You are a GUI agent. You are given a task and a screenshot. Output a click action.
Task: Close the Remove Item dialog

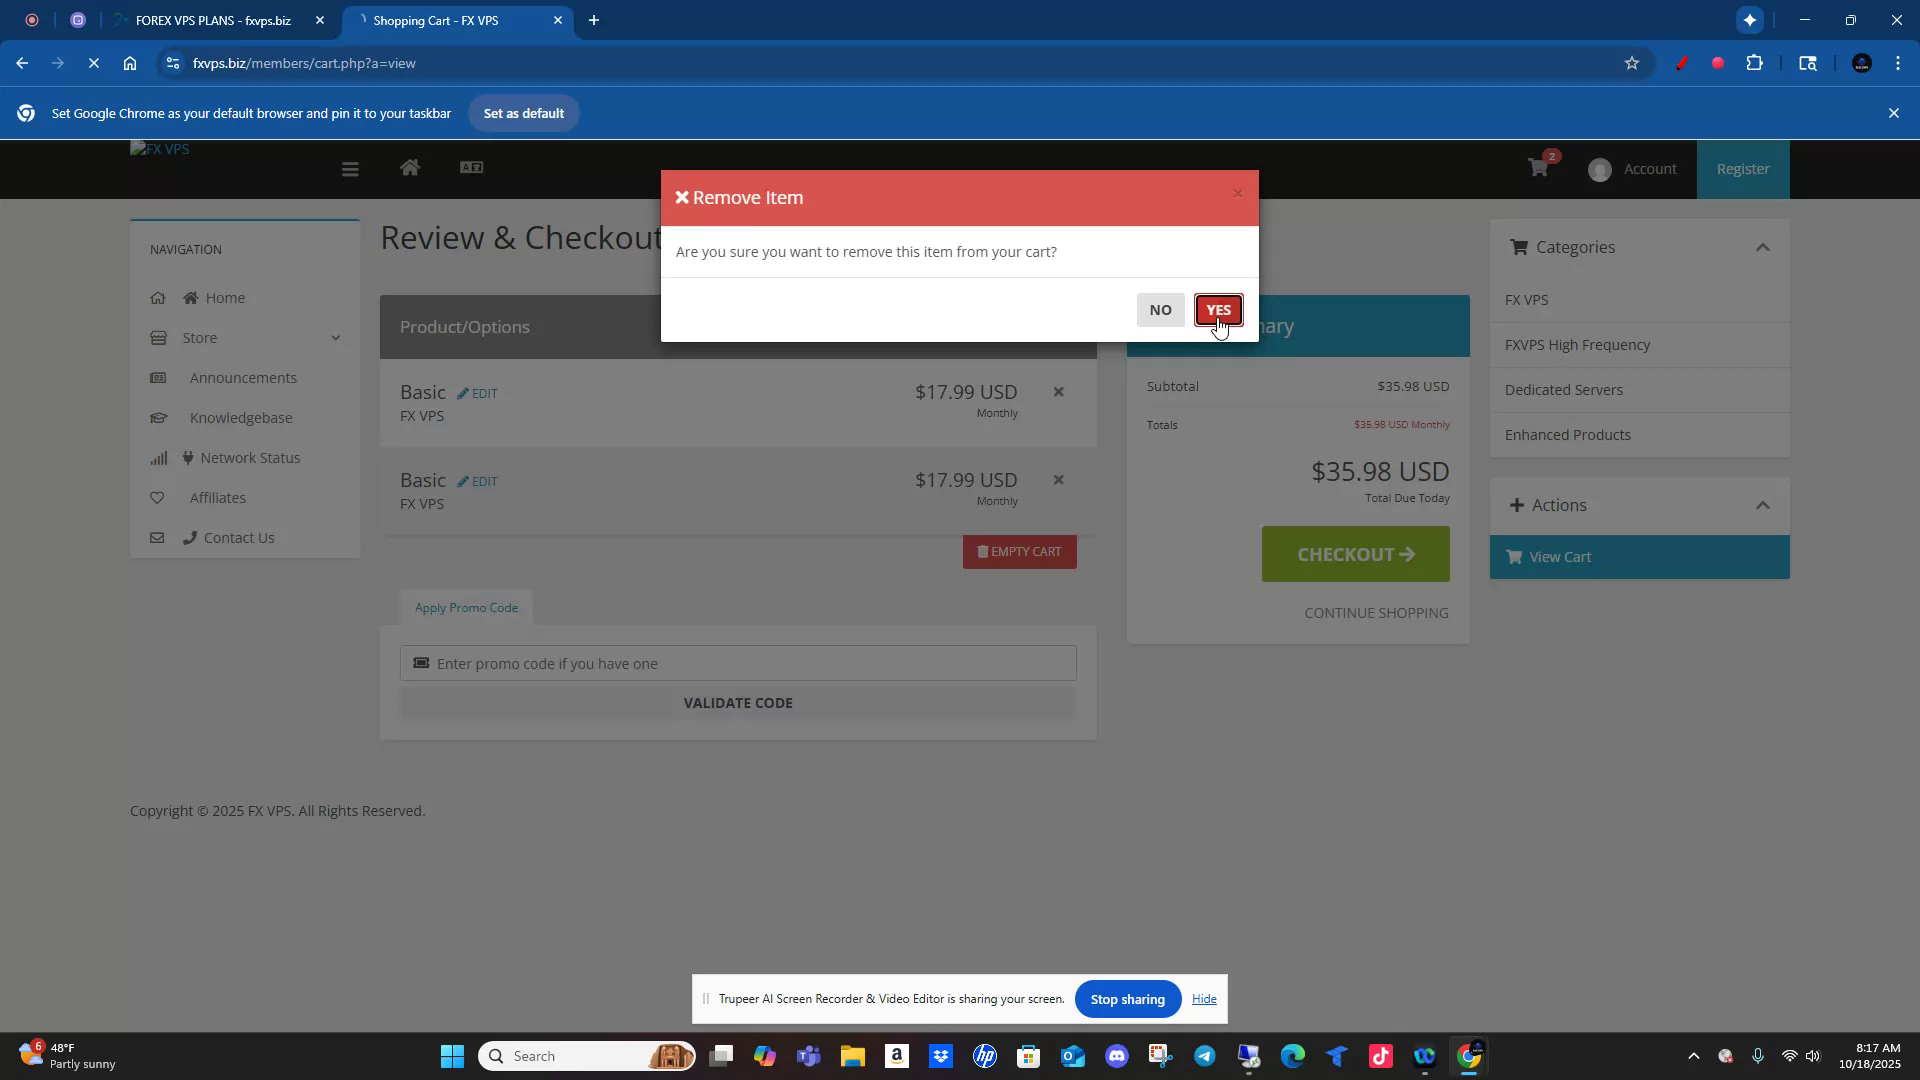click(1238, 192)
